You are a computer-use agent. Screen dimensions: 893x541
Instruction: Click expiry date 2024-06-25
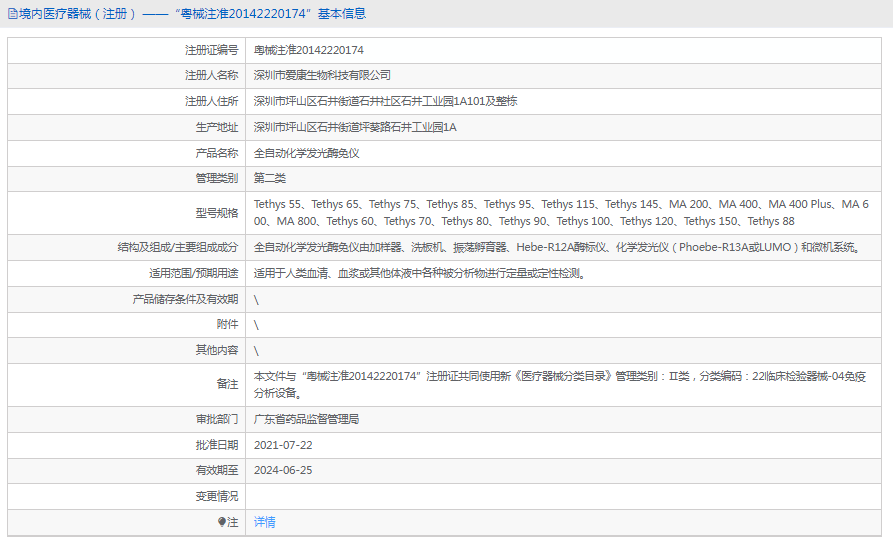(283, 470)
